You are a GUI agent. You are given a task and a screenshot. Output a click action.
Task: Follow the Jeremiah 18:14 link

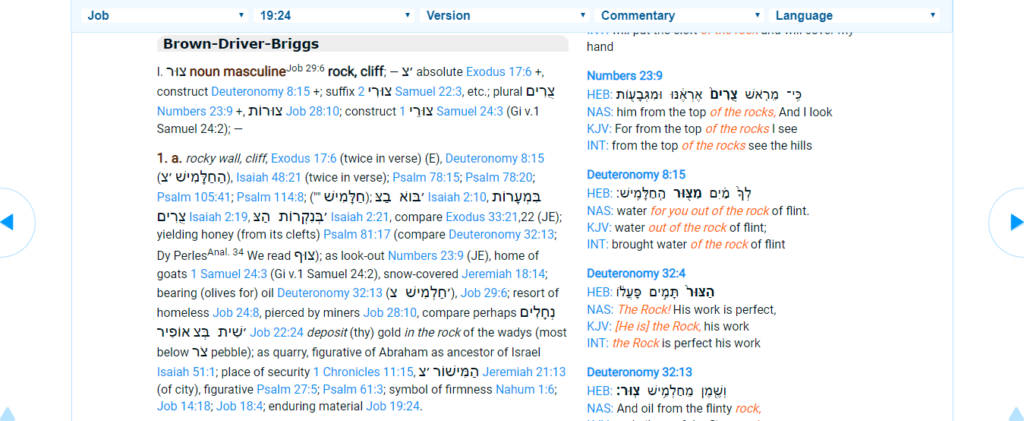click(504, 275)
